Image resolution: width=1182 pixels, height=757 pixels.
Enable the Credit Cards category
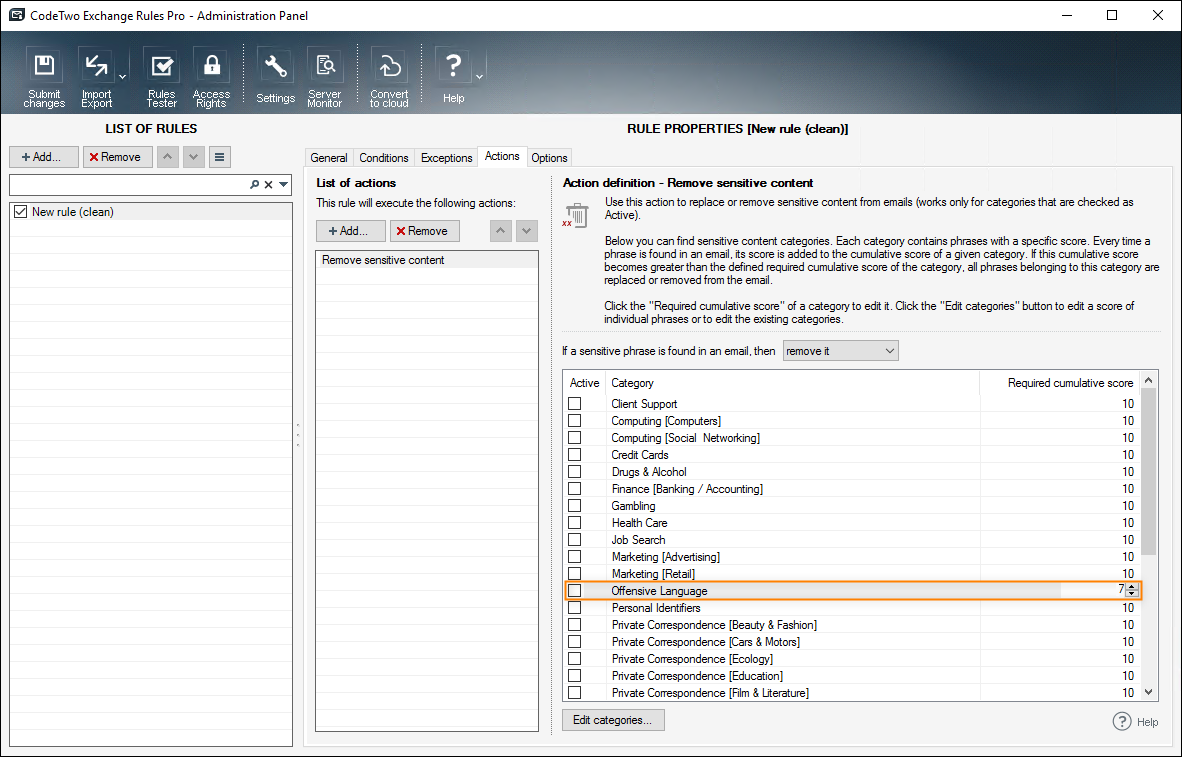pos(574,455)
